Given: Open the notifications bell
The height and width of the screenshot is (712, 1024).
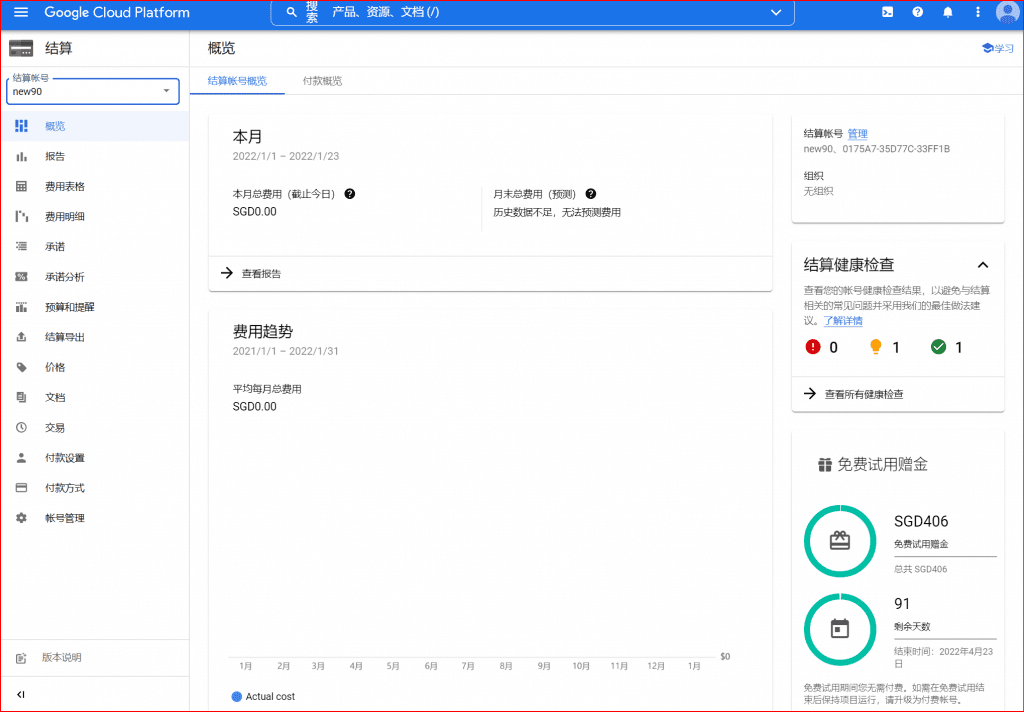Looking at the screenshot, I should tap(947, 13).
